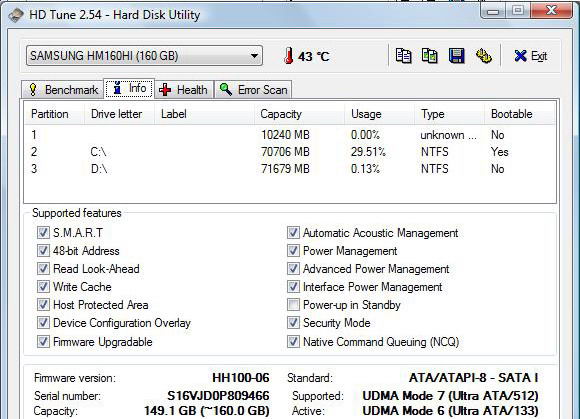
Task: Click the thermometer temperature icon
Action: [289, 56]
